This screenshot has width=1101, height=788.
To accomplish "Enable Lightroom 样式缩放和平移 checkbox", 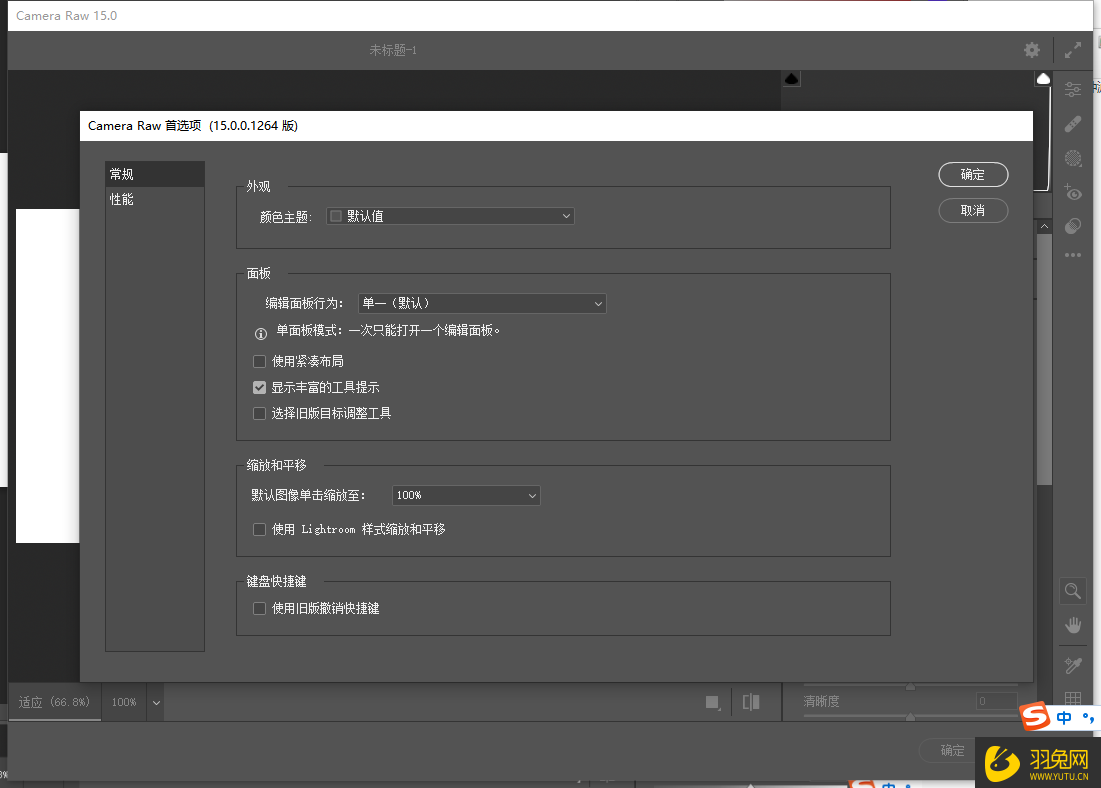I will click(259, 529).
